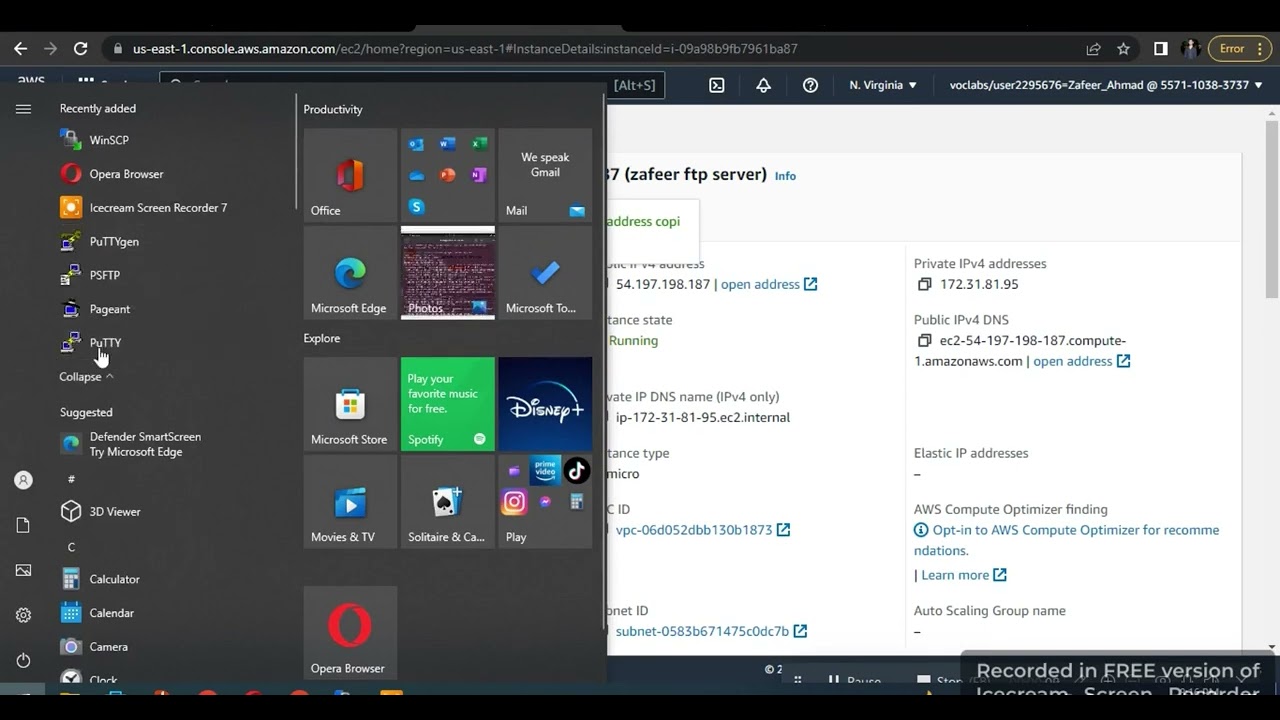Go back in the browser
The image size is (1280, 720).
(x=20, y=48)
